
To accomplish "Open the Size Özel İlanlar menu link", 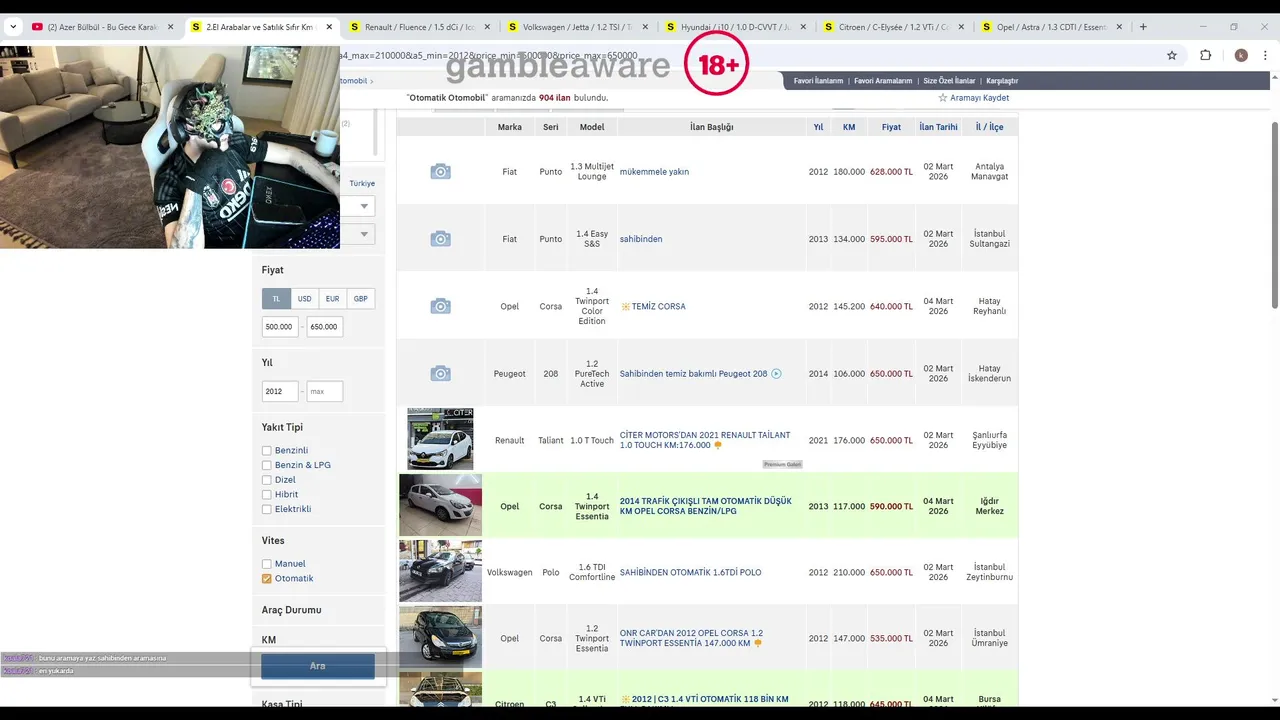I will click(949, 81).
